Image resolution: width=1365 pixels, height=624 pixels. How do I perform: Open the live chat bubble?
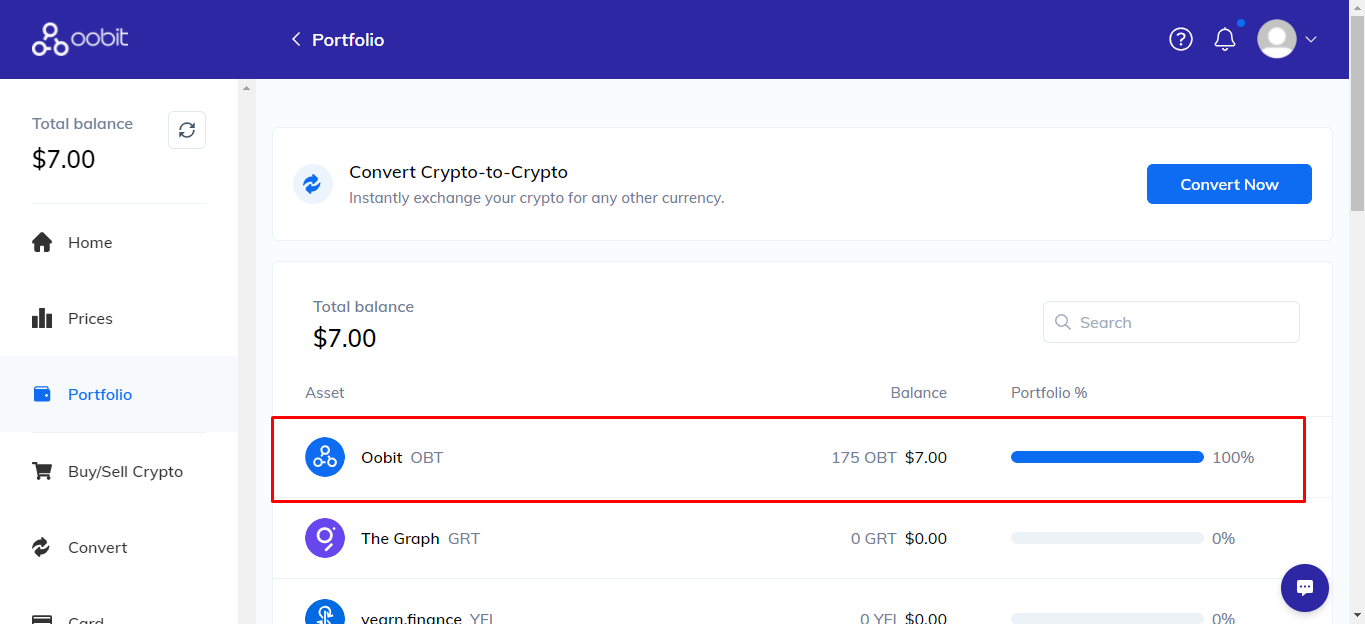tap(1305, 588)
